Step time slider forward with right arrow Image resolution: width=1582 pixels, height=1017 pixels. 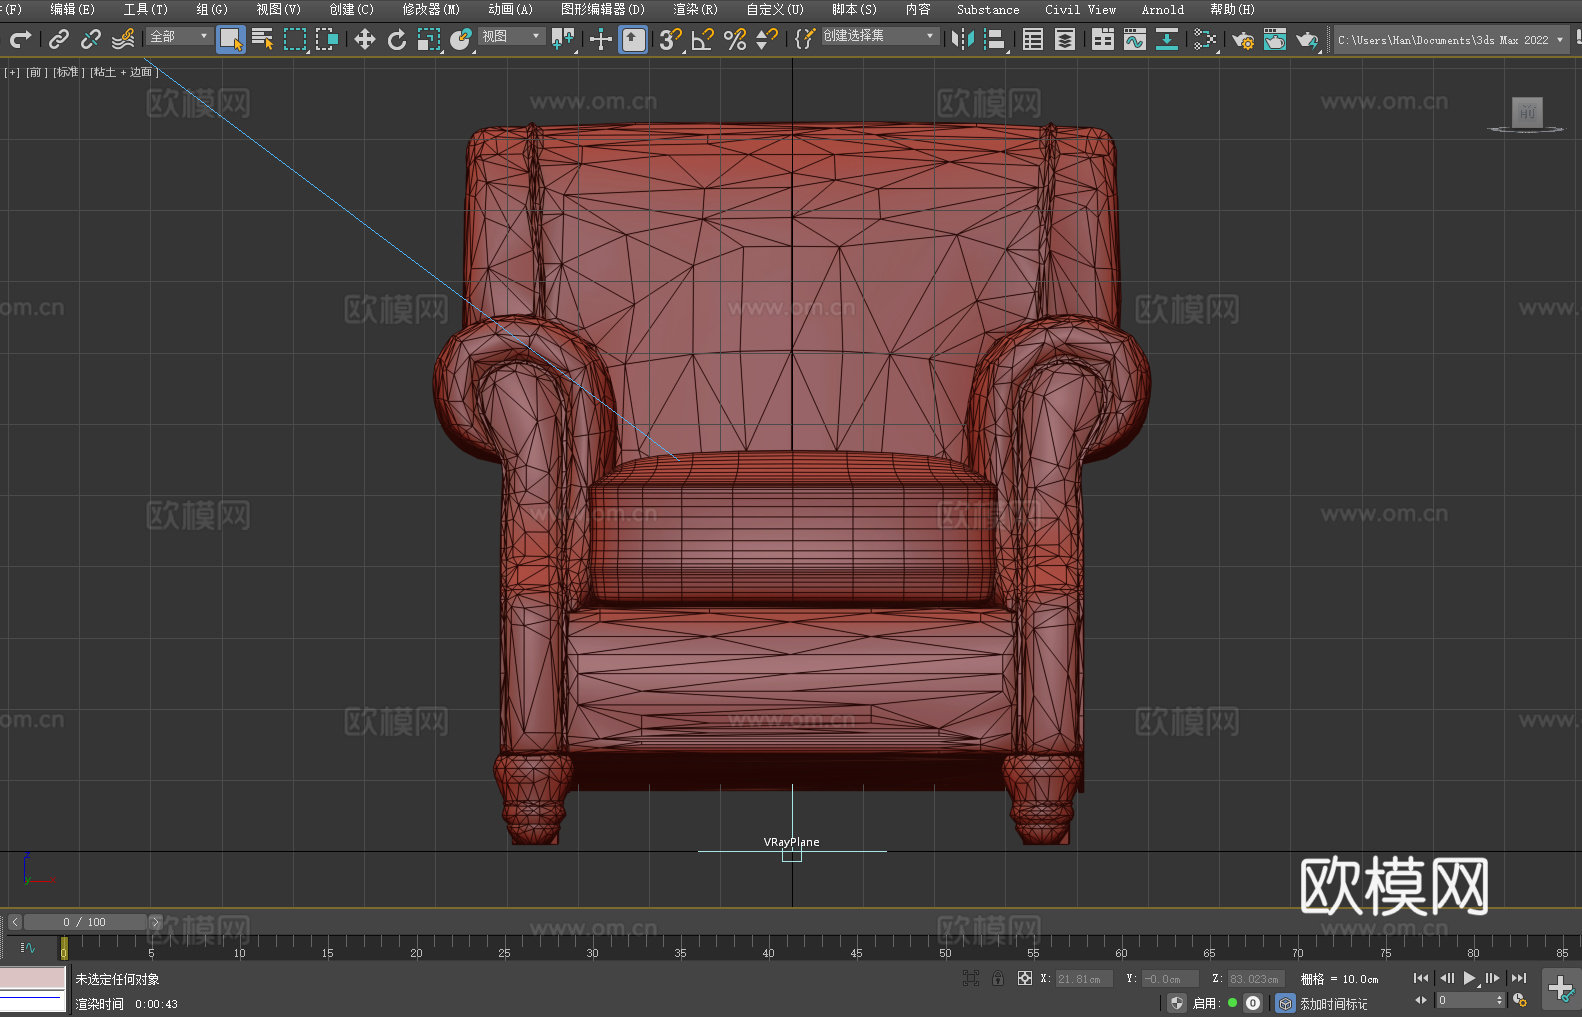point(155,922)
